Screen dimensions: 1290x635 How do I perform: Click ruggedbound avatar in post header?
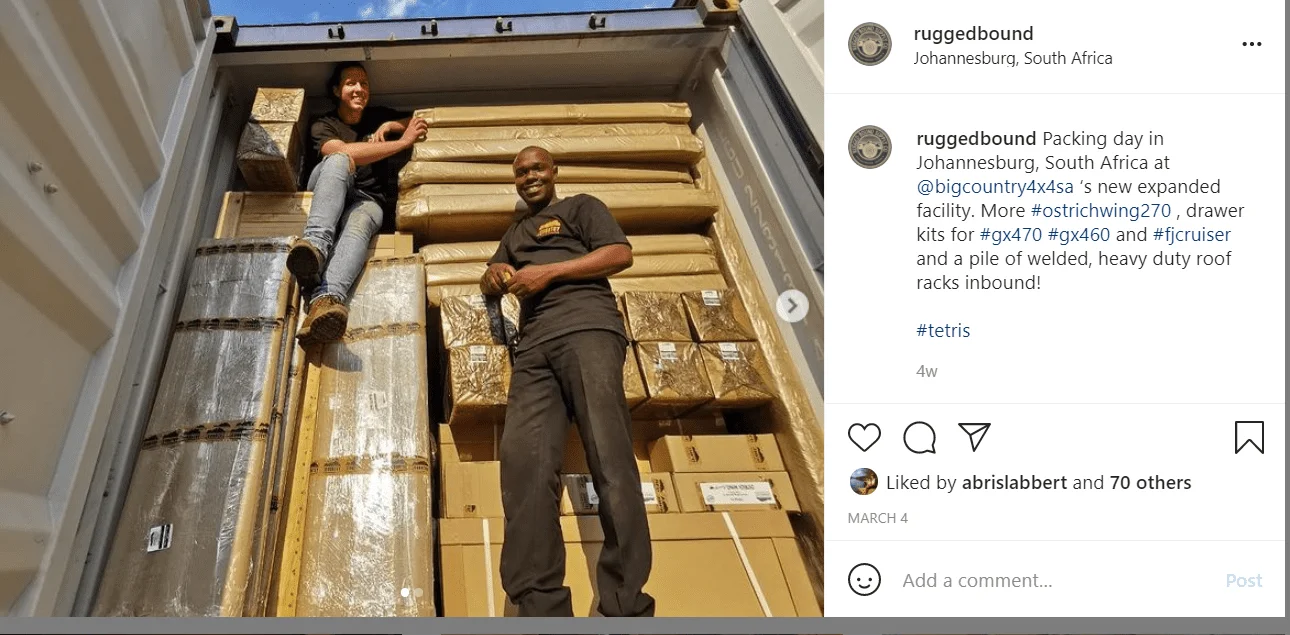pos(869,45)
